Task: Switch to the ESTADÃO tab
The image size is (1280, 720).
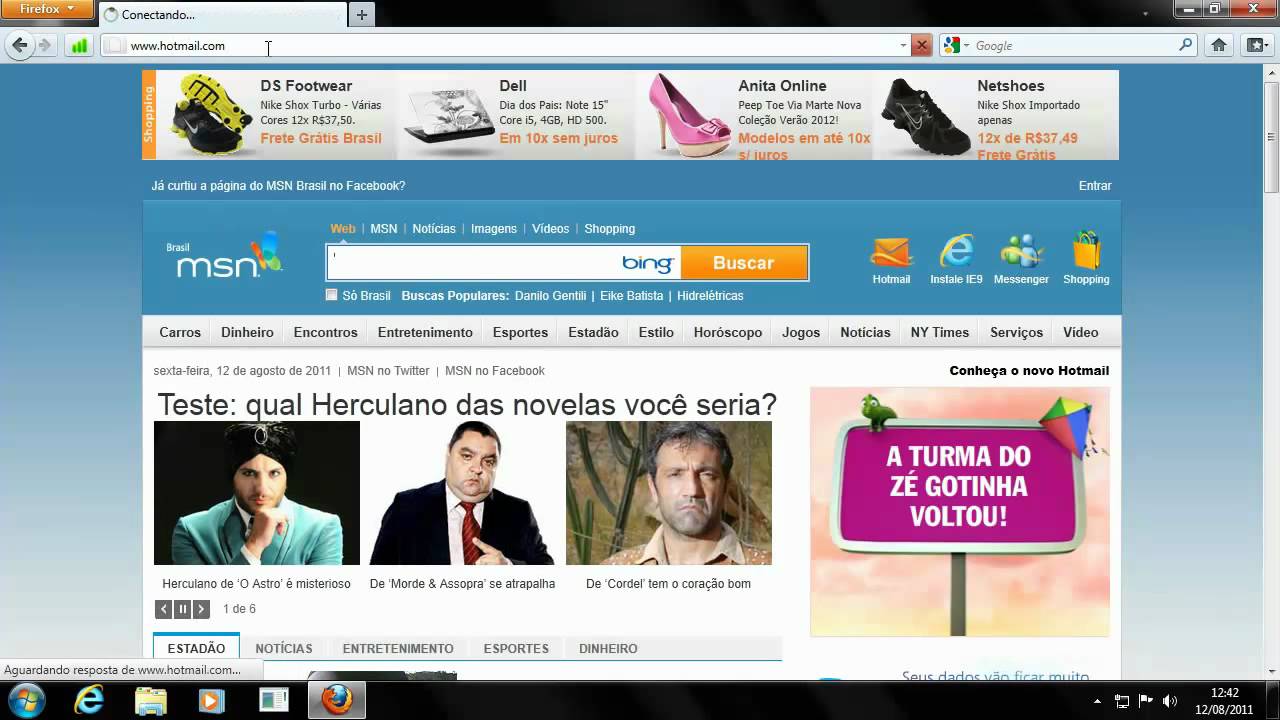Action: [x=196, y=648]
